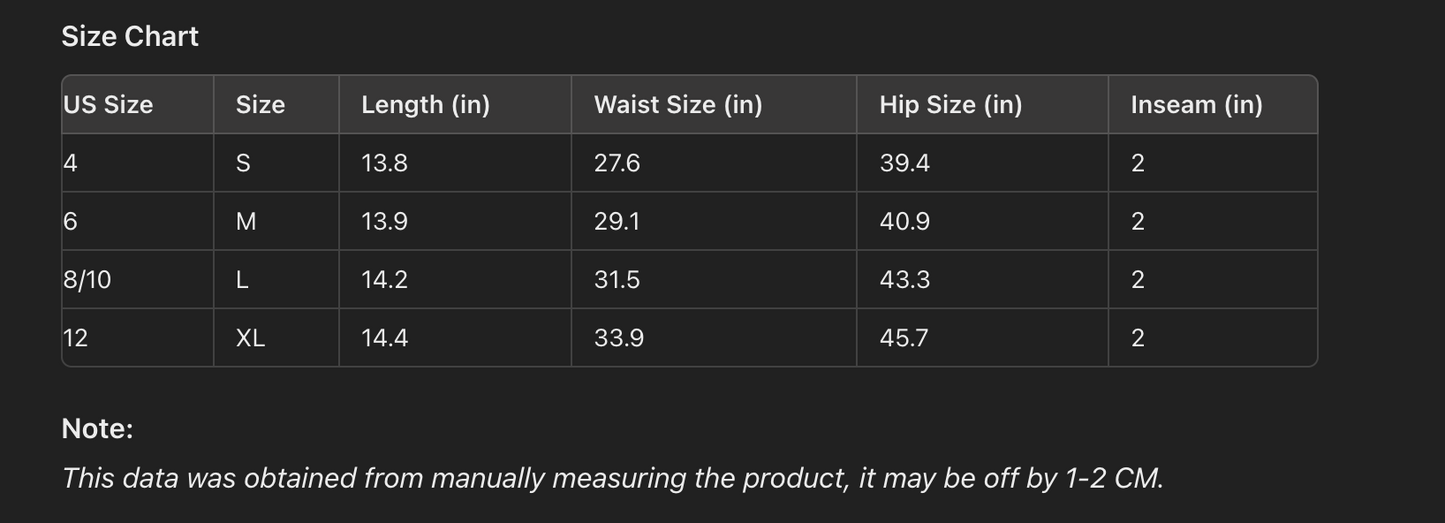Click the size S cell
This screenshot has width=1445, height=523.
coord(243,163)
